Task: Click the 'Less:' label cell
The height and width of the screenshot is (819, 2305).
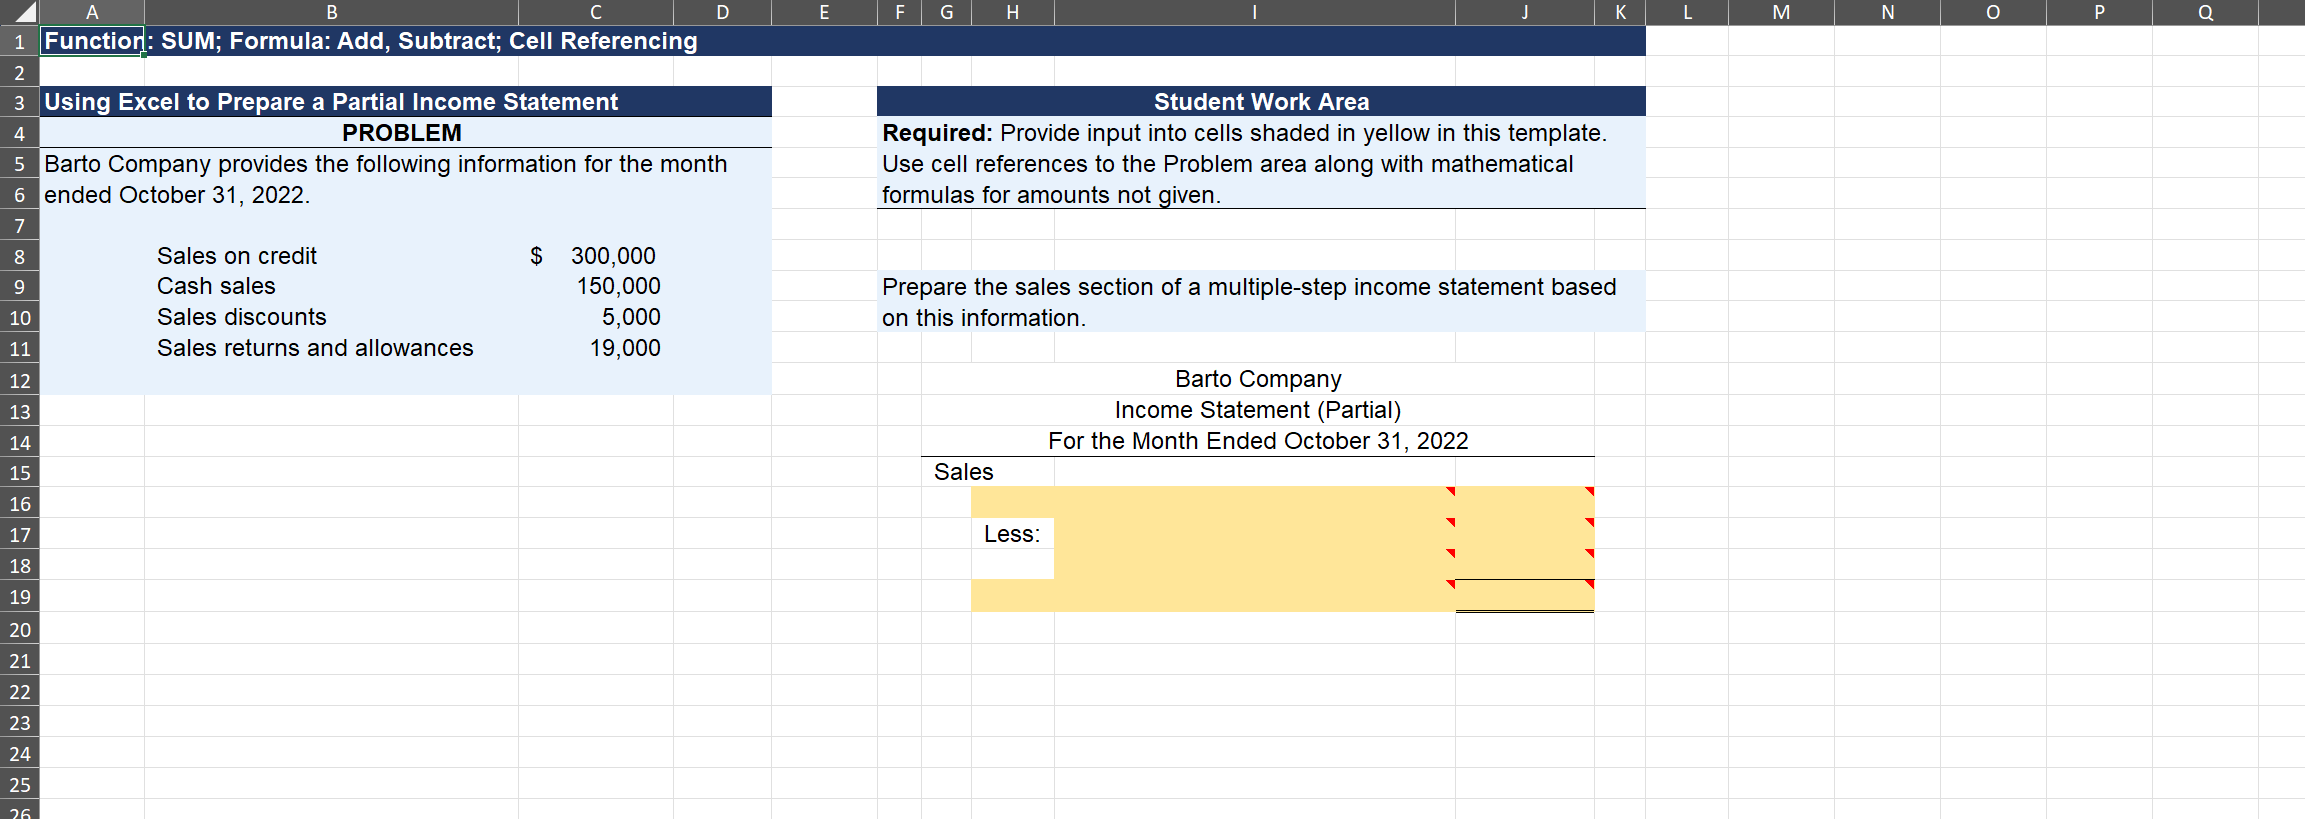Action: 1012,534
